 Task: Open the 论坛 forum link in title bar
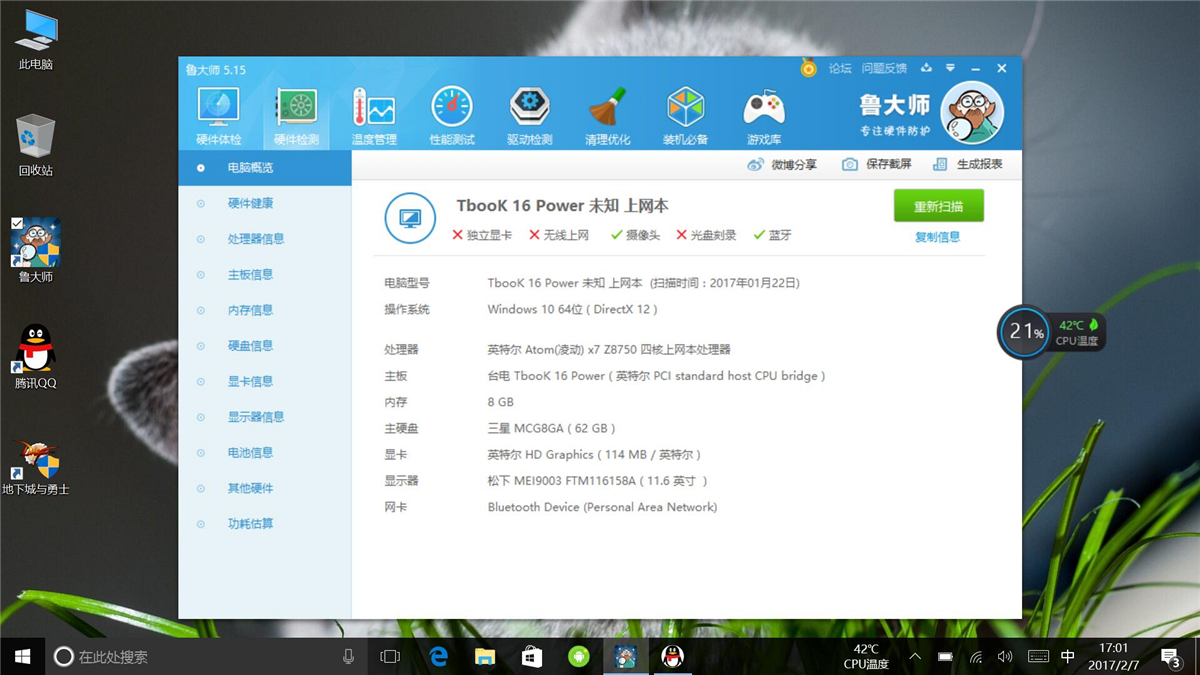[x=839, y=69]
